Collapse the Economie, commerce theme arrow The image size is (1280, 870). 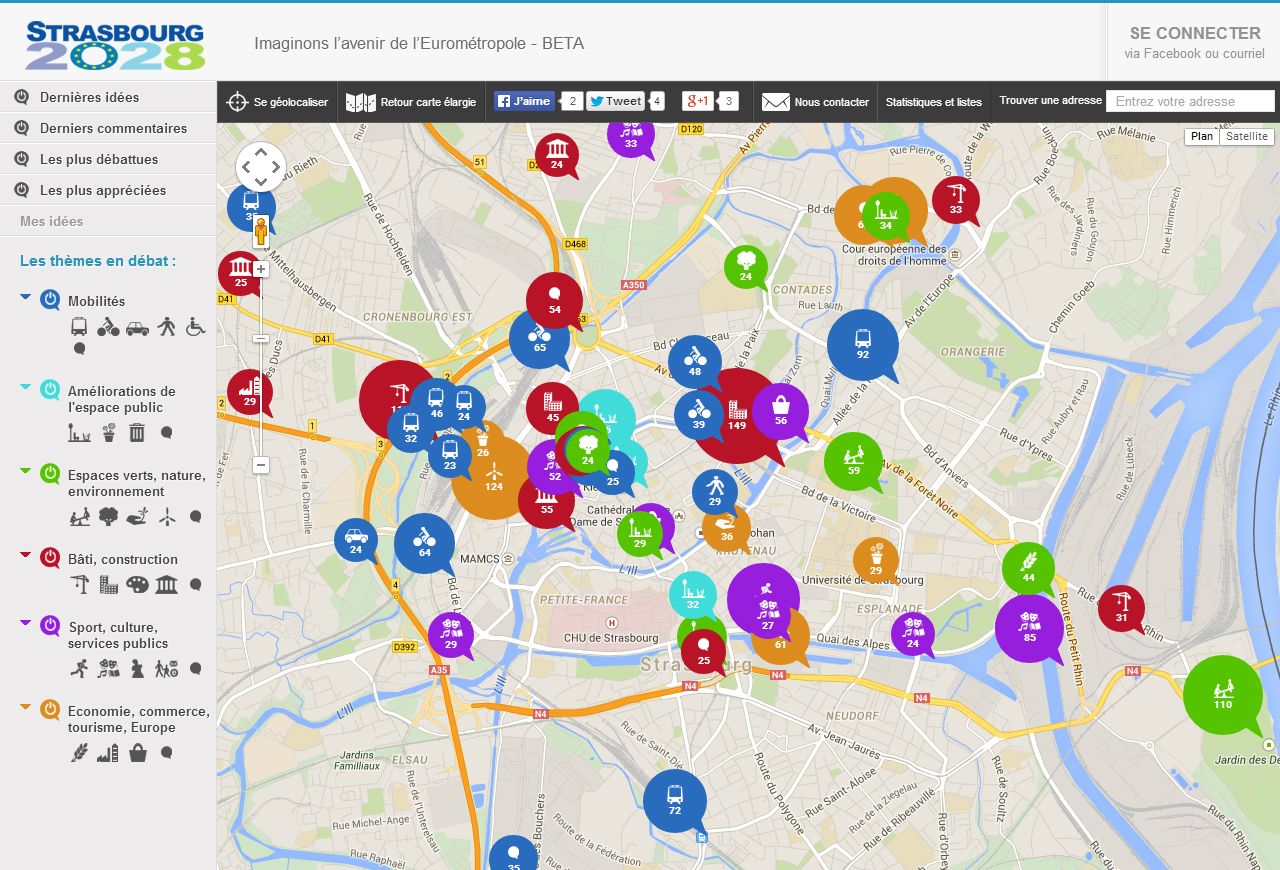click(x=26, y=707)
